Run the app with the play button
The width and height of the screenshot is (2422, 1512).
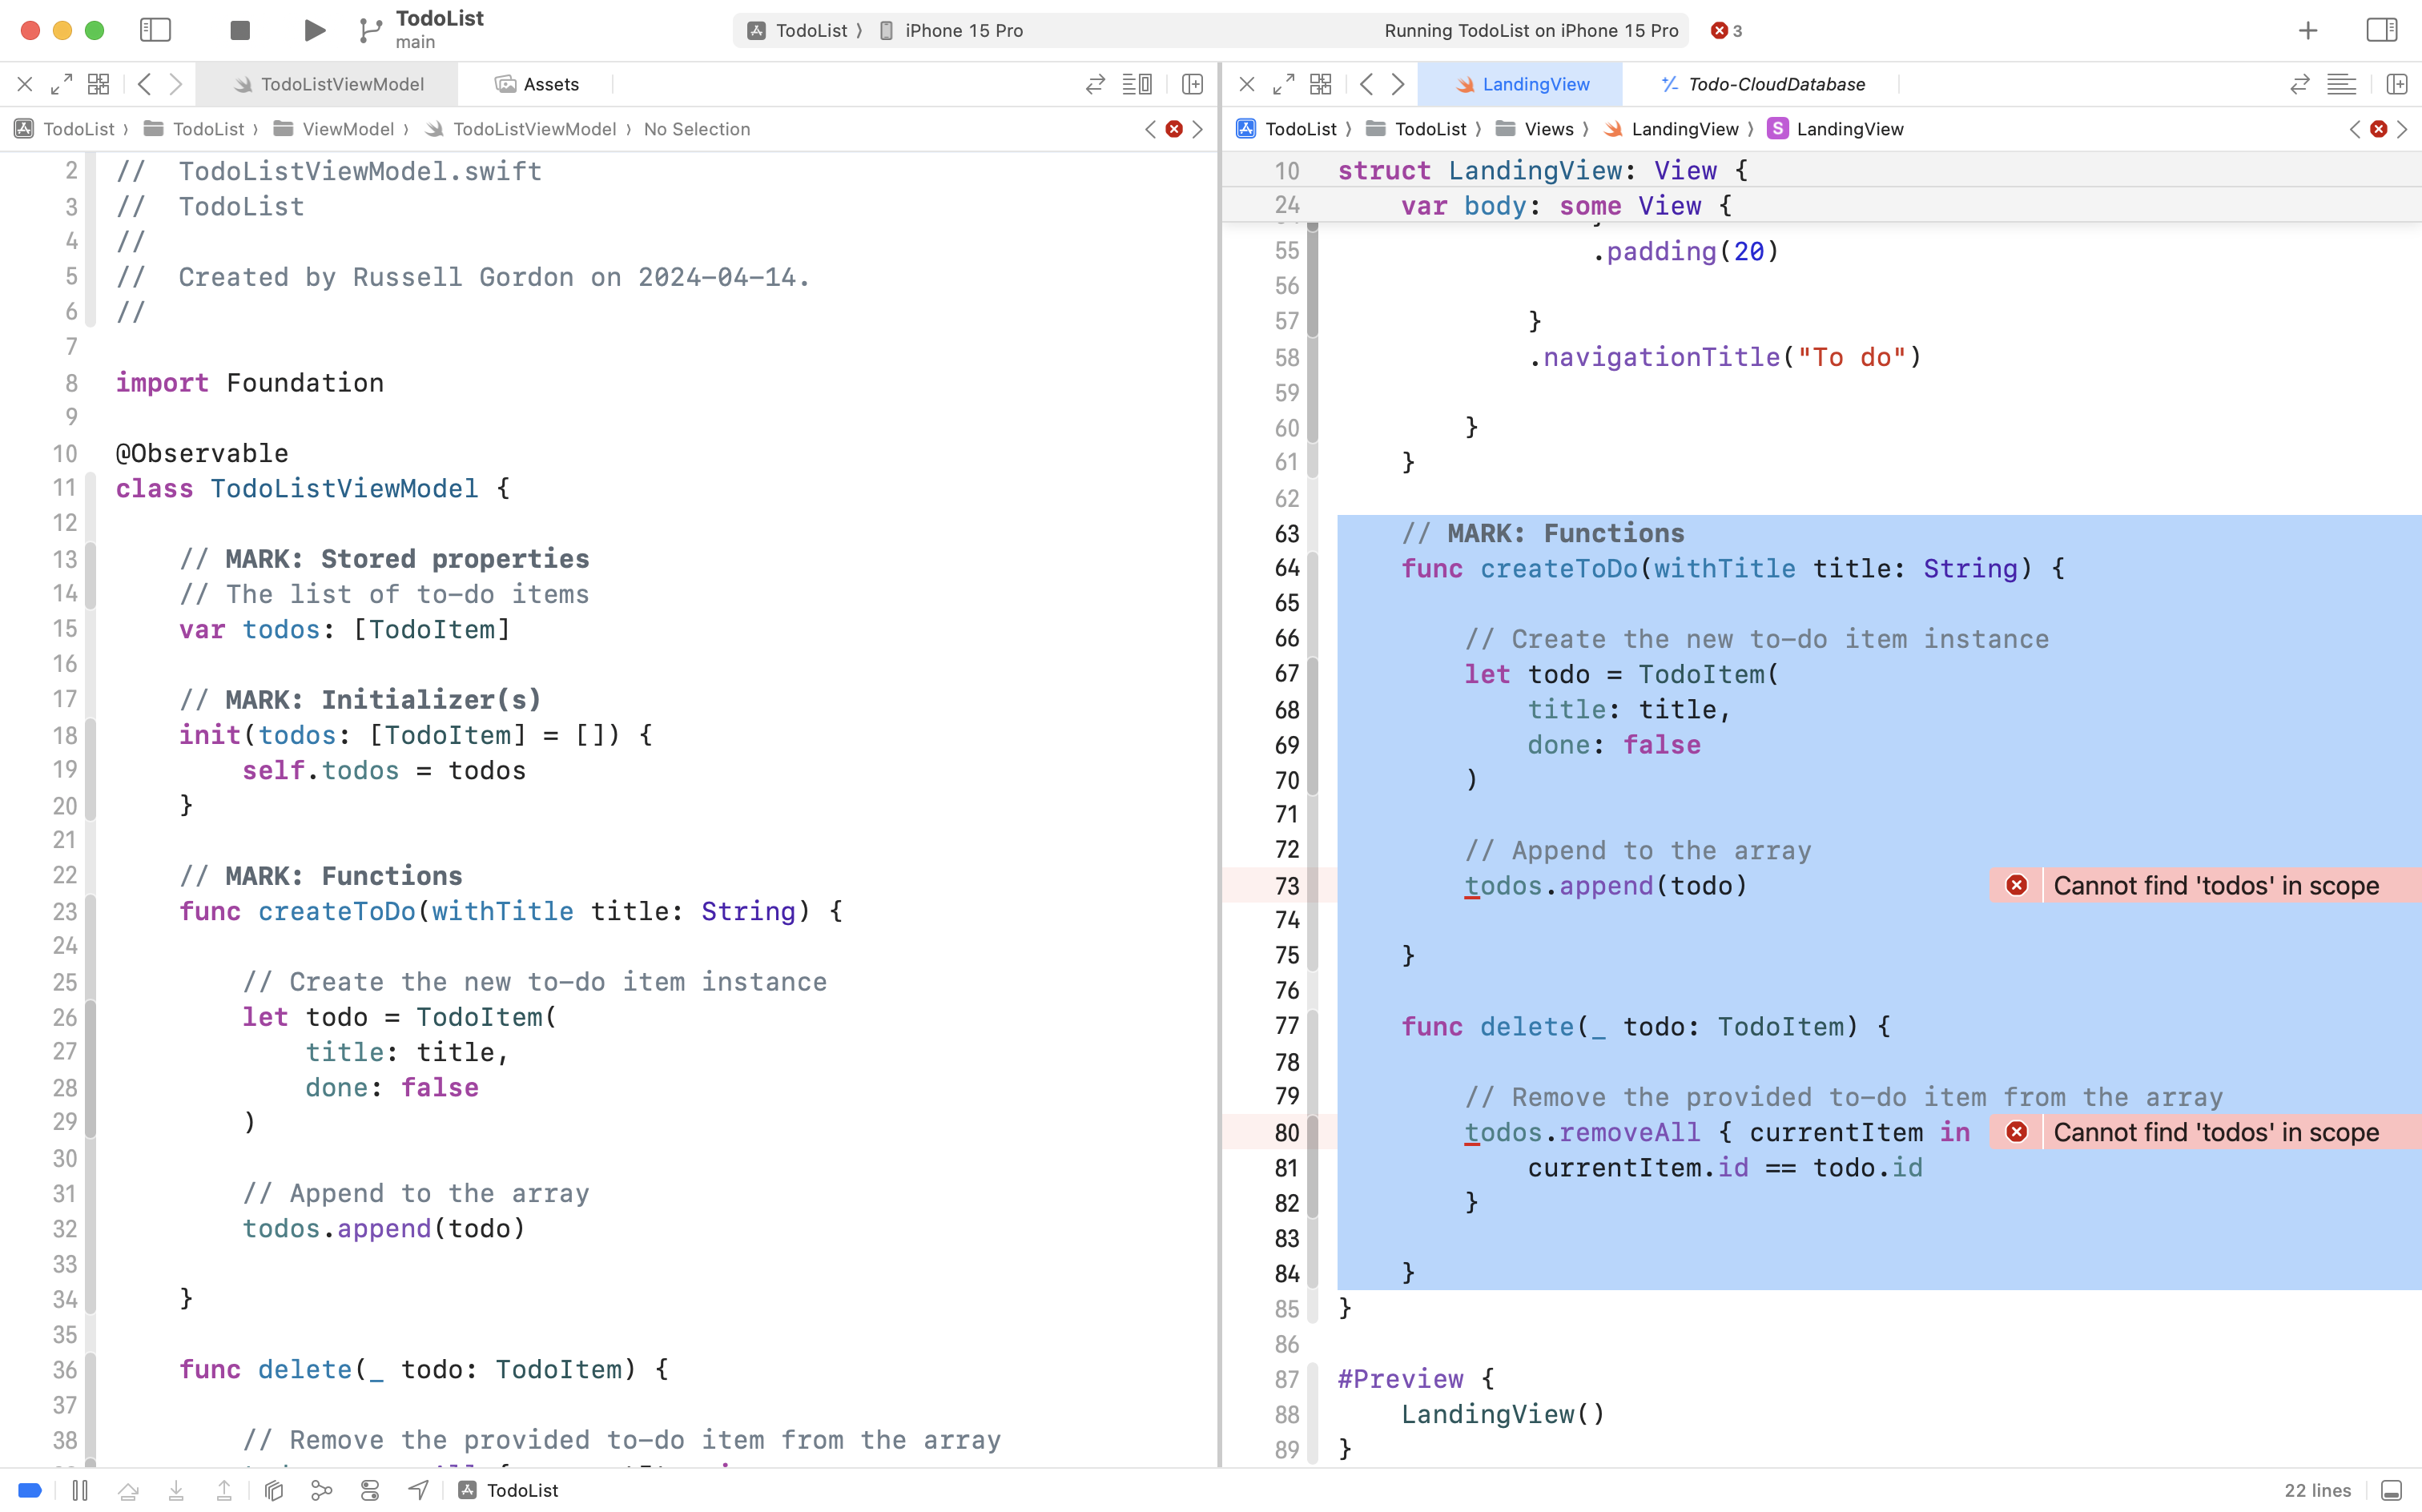(313, 30)
